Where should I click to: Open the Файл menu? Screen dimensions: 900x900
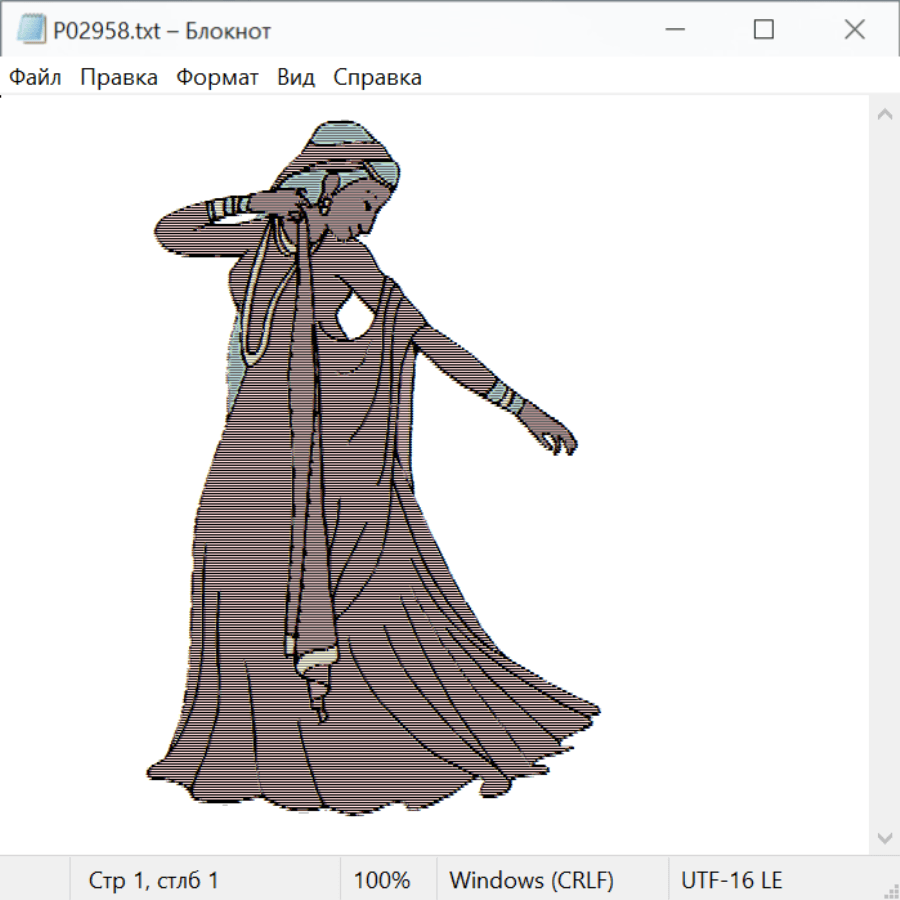pos(35,77)
